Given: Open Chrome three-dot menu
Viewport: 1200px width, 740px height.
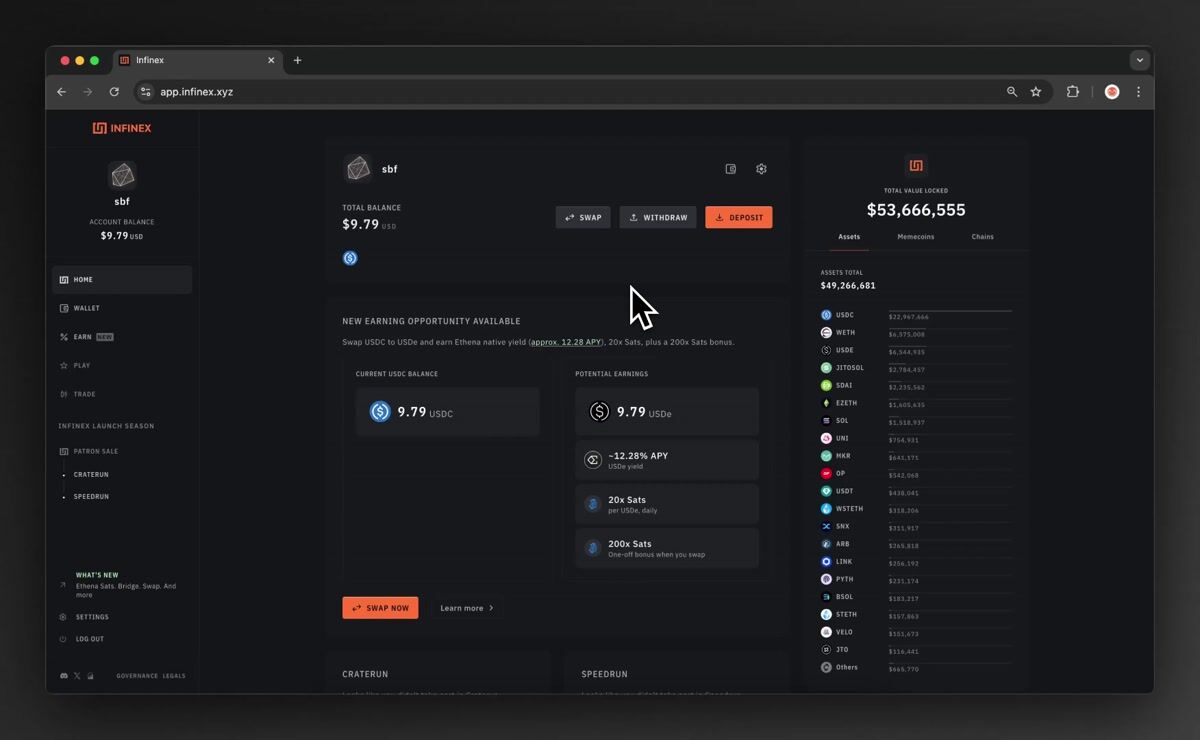Looking at the screenshot, I should 1138,92.
